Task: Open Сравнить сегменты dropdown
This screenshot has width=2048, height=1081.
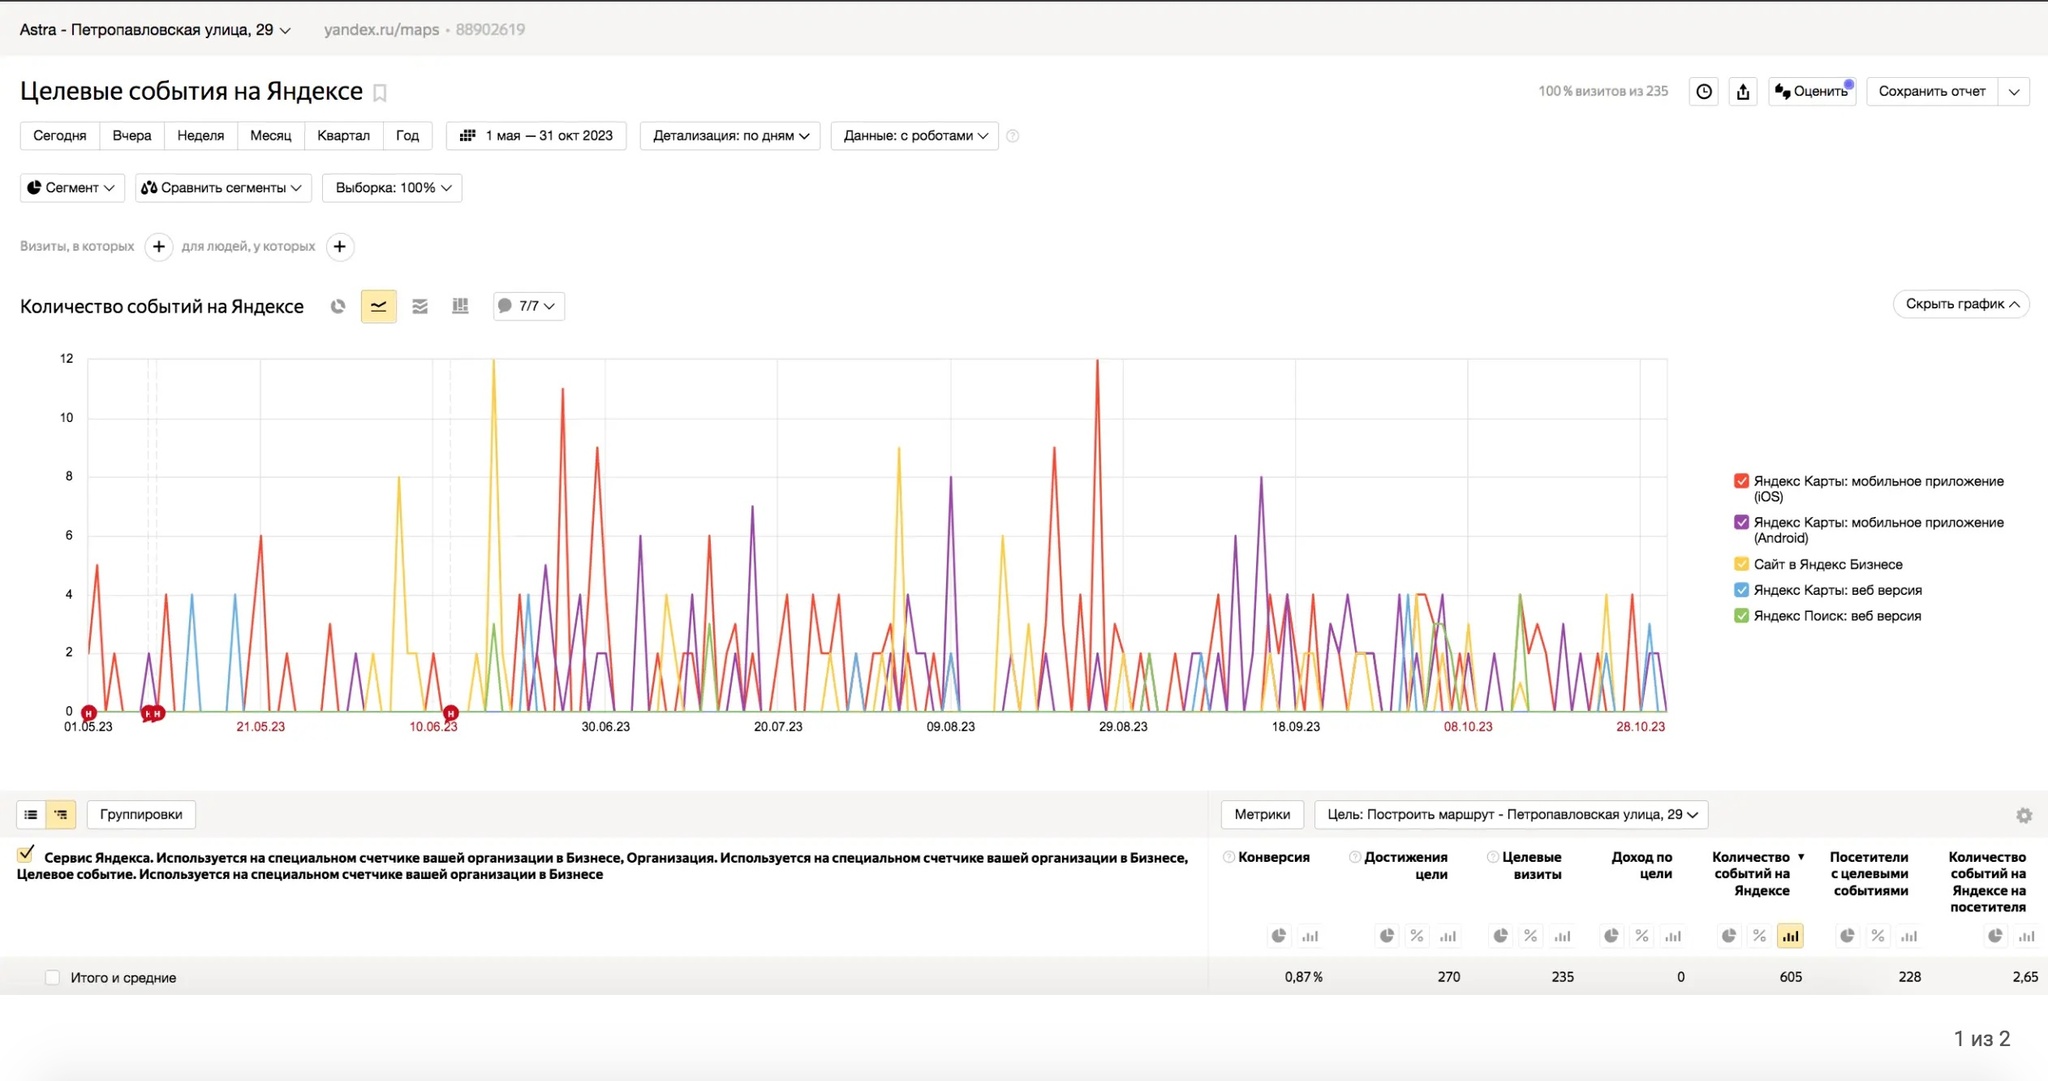Action: click(223, 188)
